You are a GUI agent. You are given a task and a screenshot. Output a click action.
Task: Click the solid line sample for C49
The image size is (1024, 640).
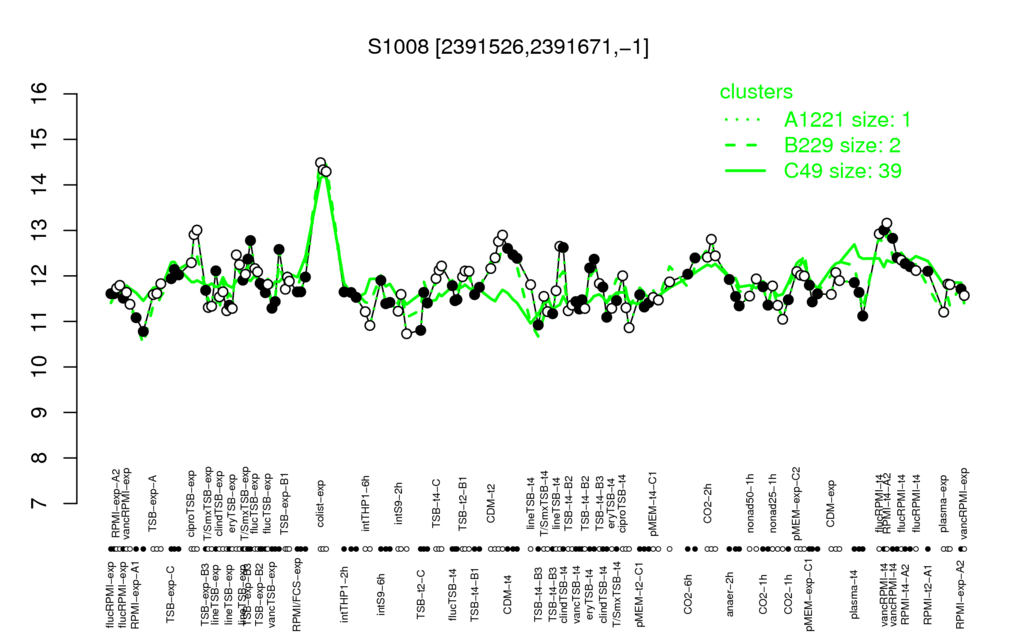tap(745, 170)
